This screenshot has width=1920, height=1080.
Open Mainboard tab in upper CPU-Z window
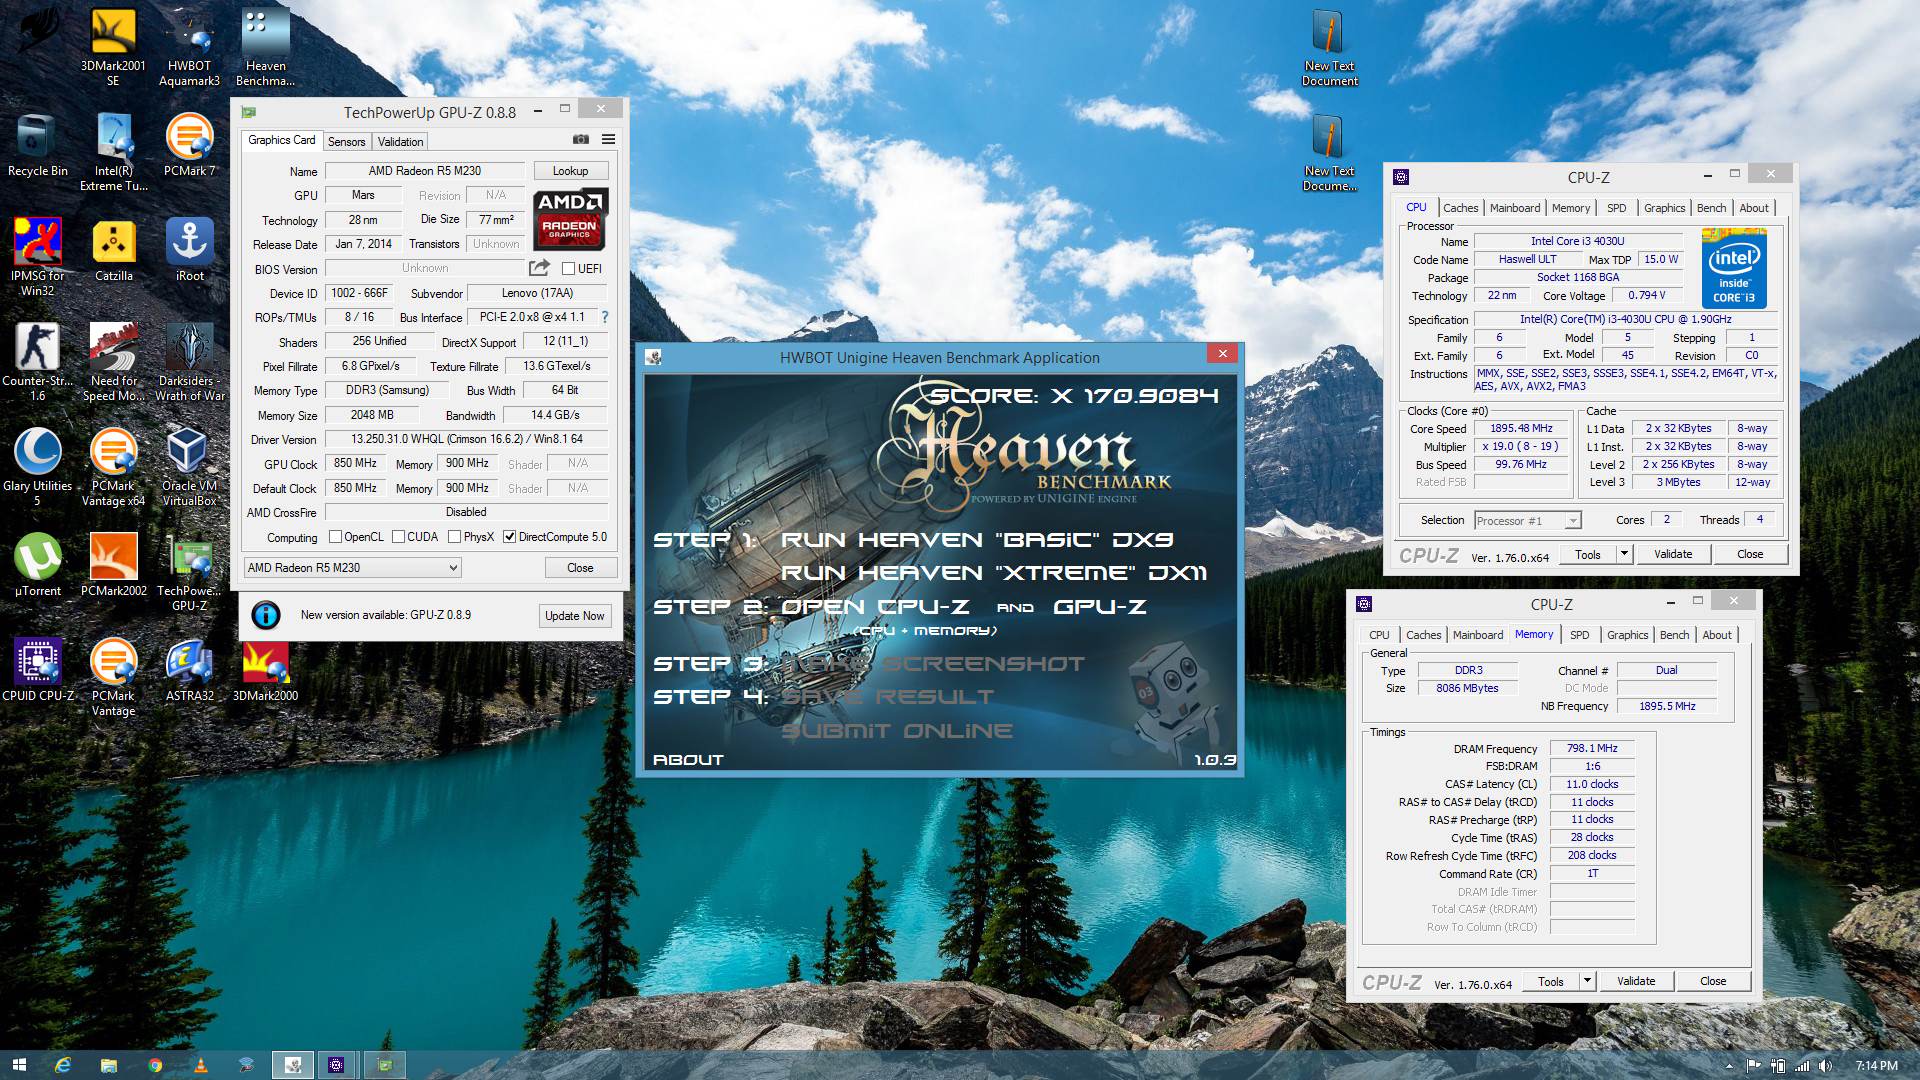tap(1515, 208)
